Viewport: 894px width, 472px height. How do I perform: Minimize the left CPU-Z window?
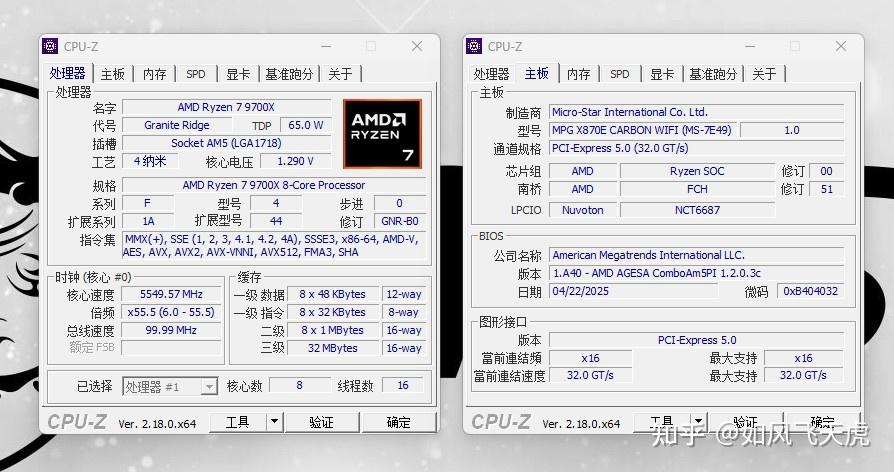[326, 46]
